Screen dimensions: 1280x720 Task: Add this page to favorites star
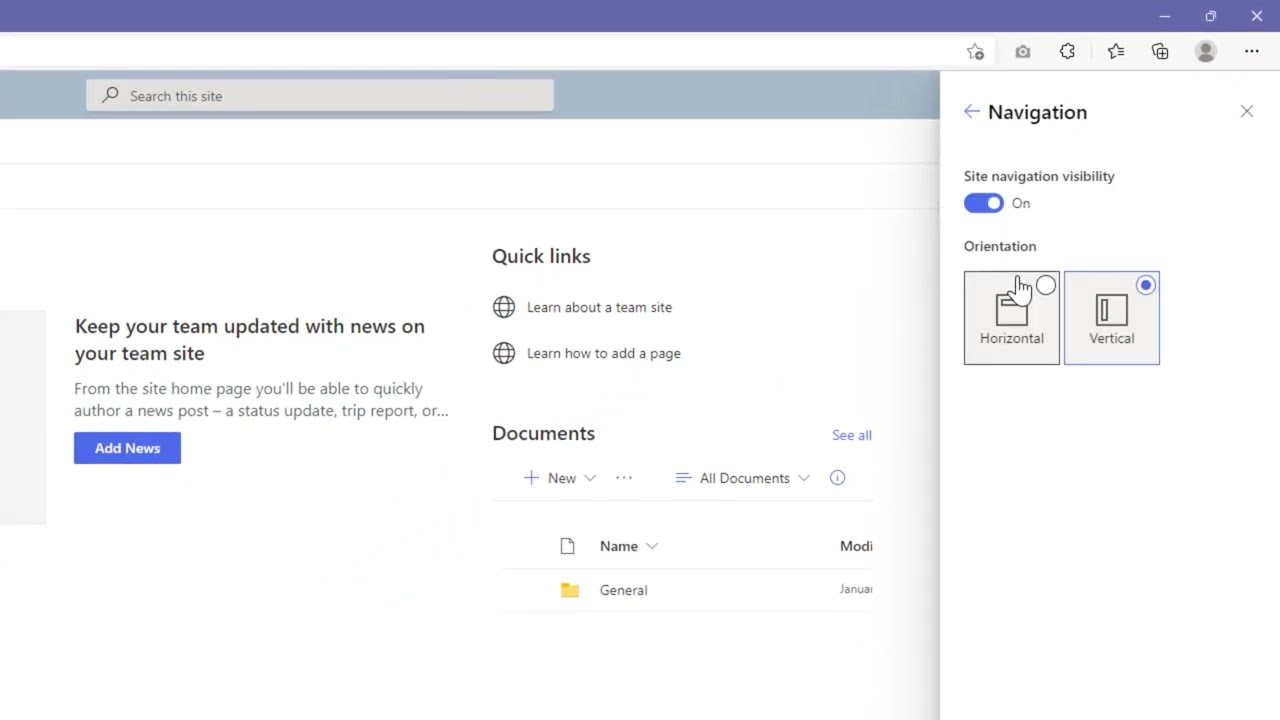point(975,52)
